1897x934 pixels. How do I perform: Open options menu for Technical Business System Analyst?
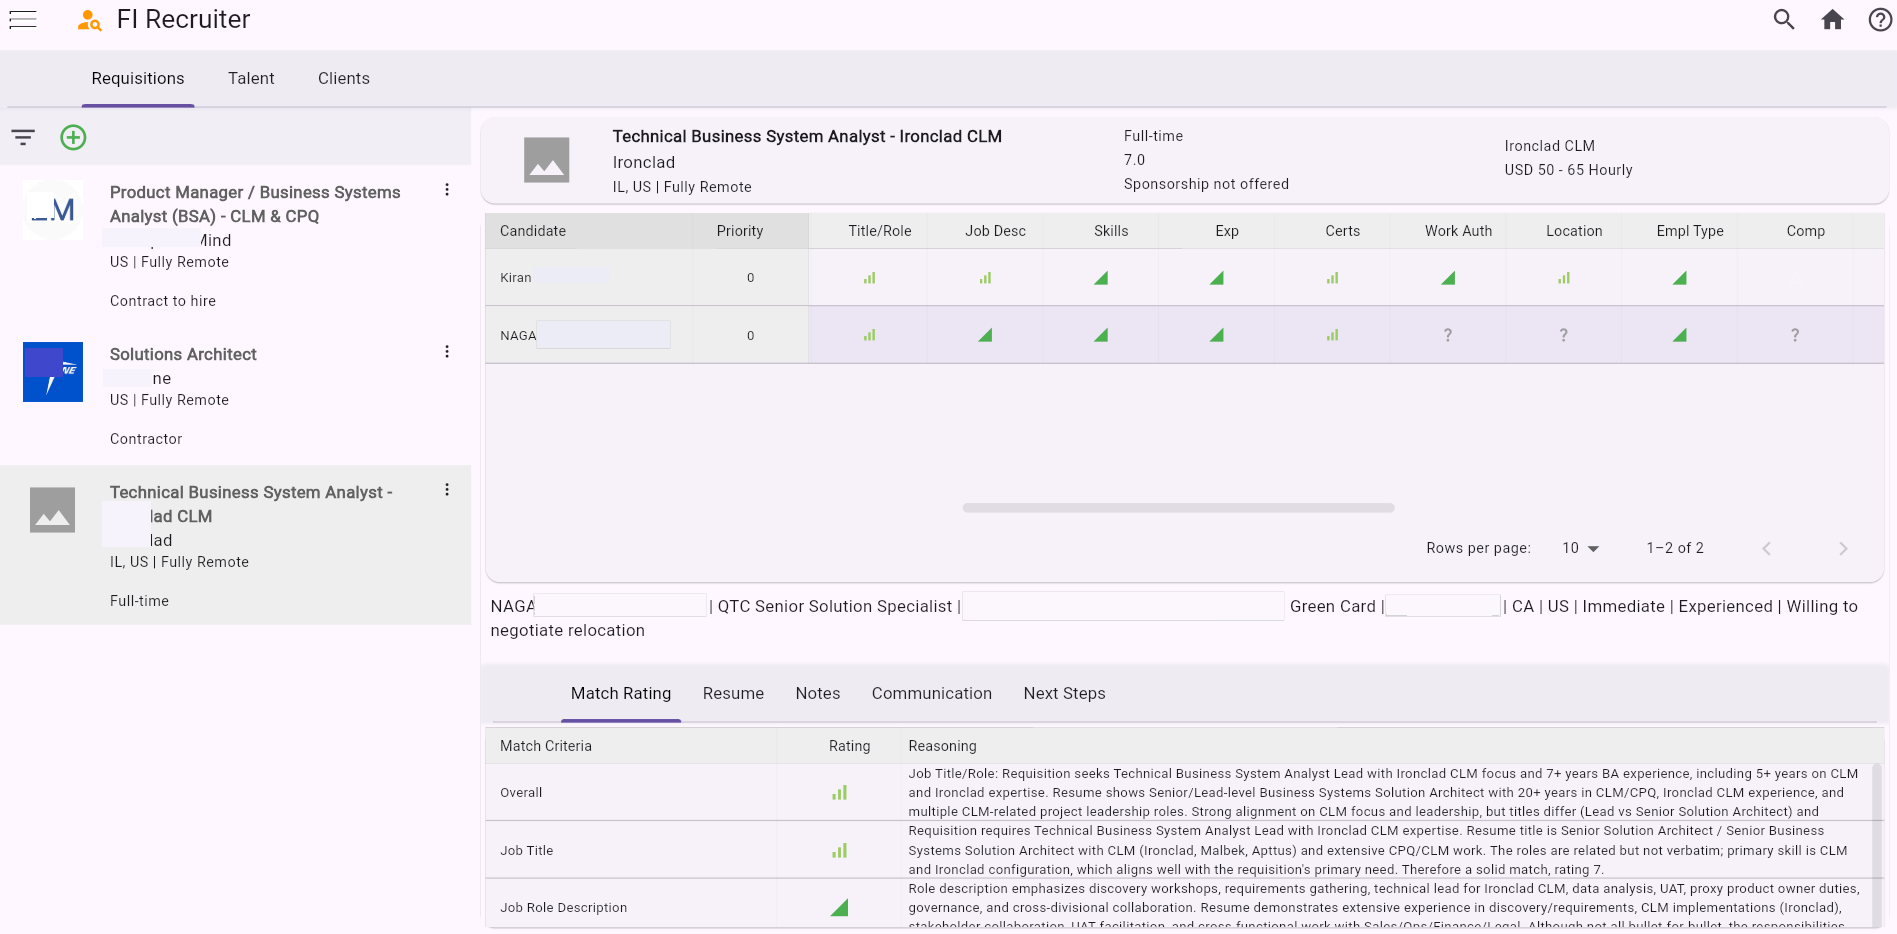point(447,490)
